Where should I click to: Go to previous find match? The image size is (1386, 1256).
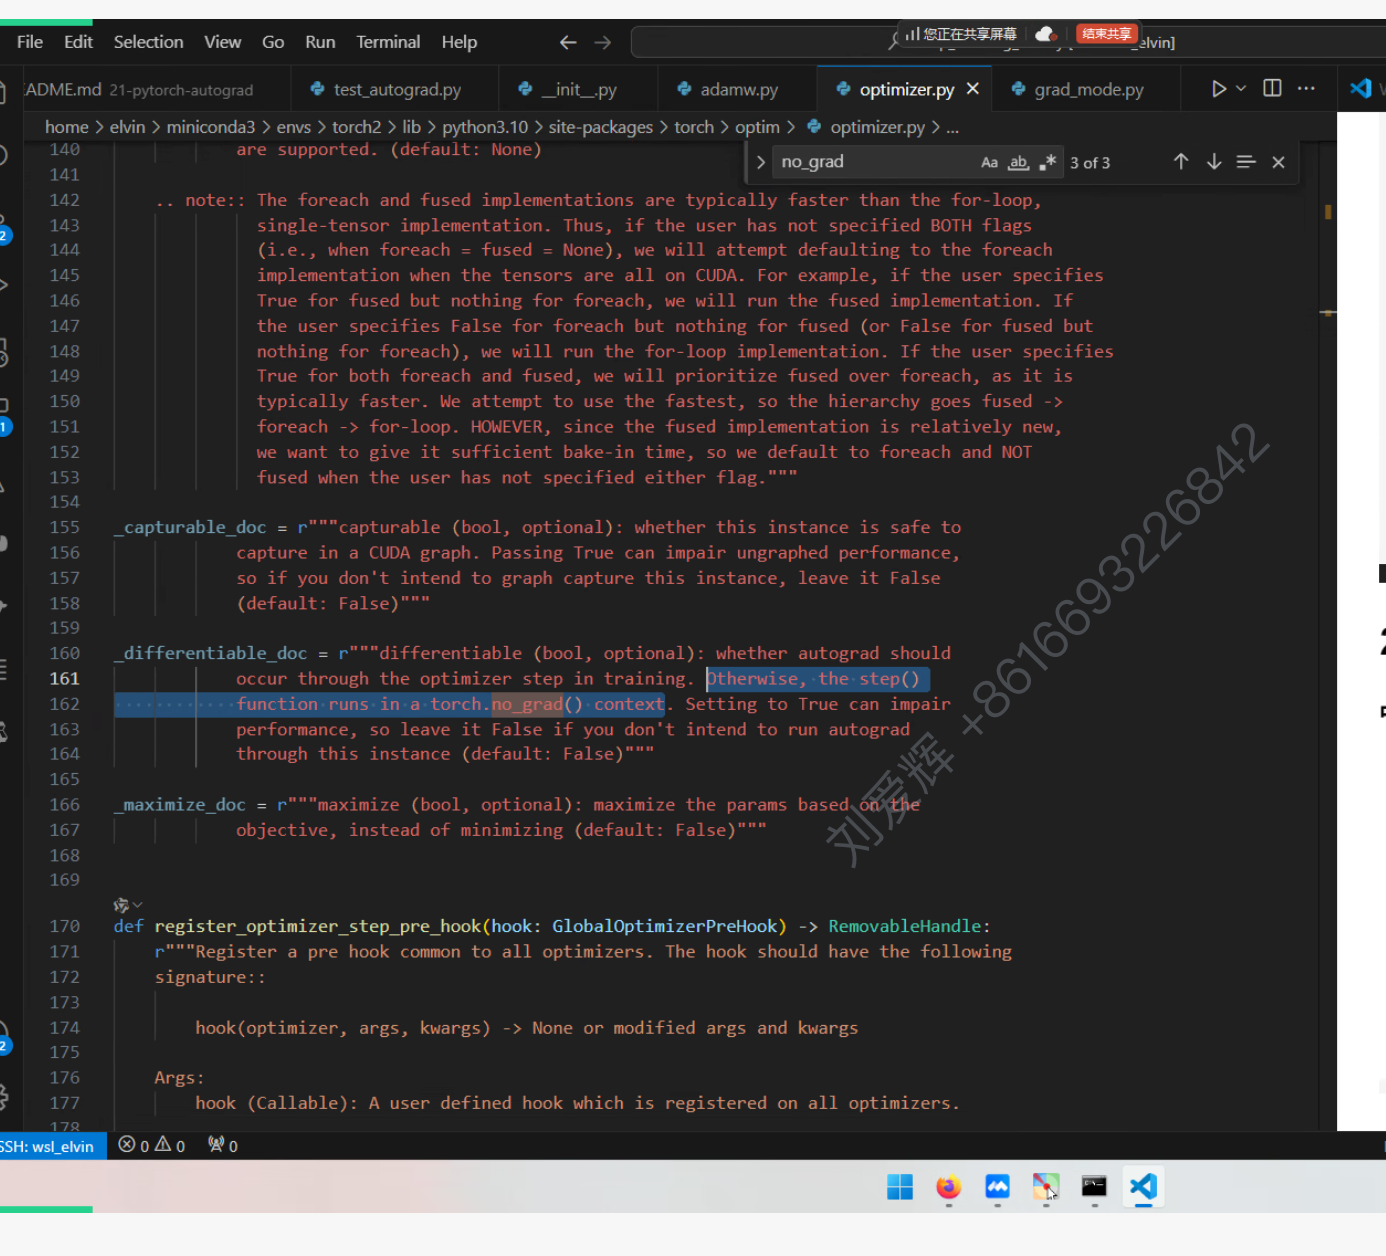click(1181, 162)
